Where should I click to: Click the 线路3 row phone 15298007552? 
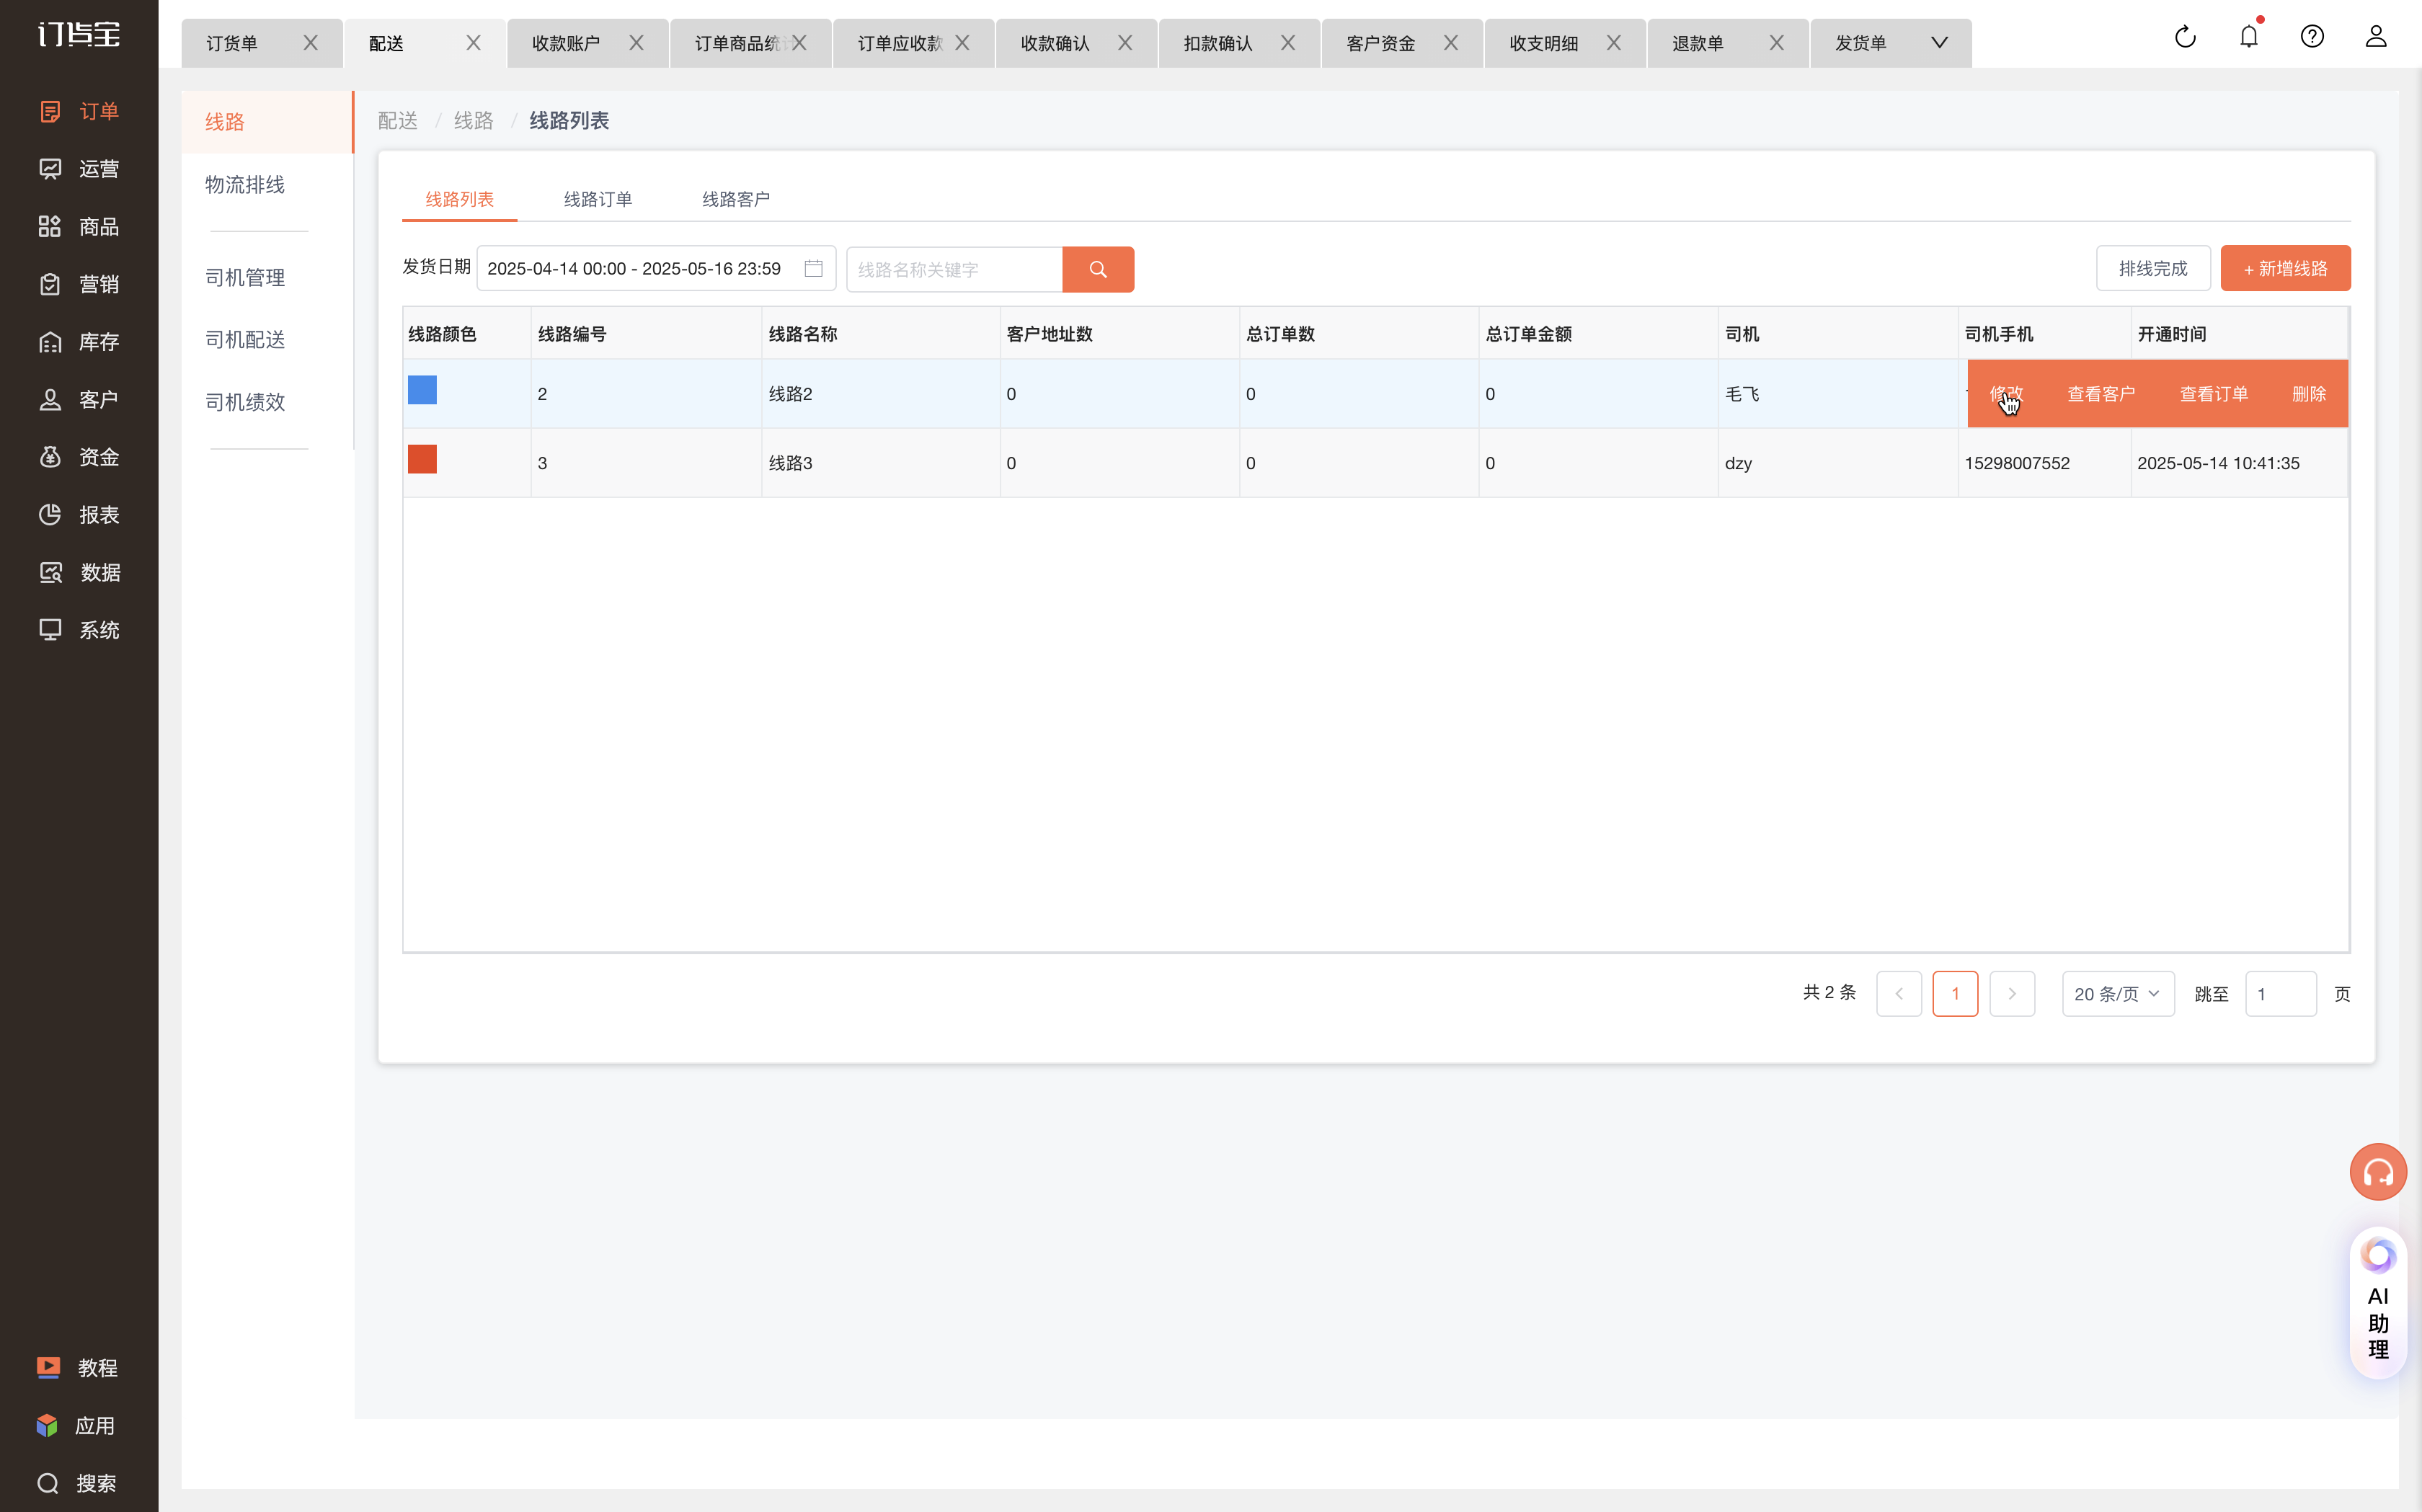pos(2017,463)
